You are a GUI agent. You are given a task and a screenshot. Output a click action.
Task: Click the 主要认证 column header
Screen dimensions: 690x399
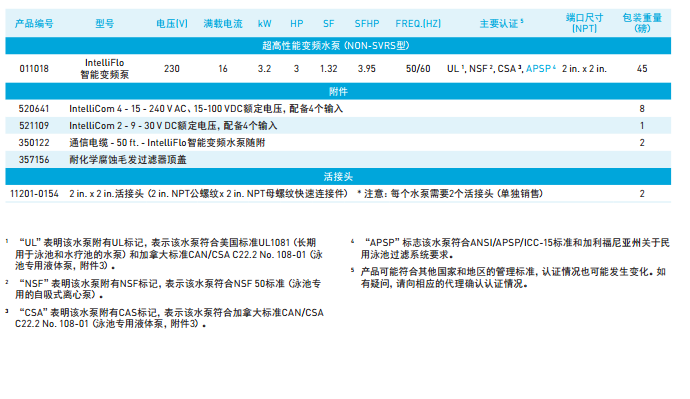pos(501,24)
